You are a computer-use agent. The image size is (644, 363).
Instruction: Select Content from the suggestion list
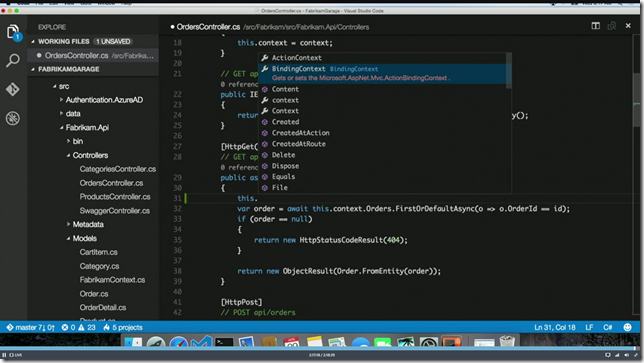382,89
